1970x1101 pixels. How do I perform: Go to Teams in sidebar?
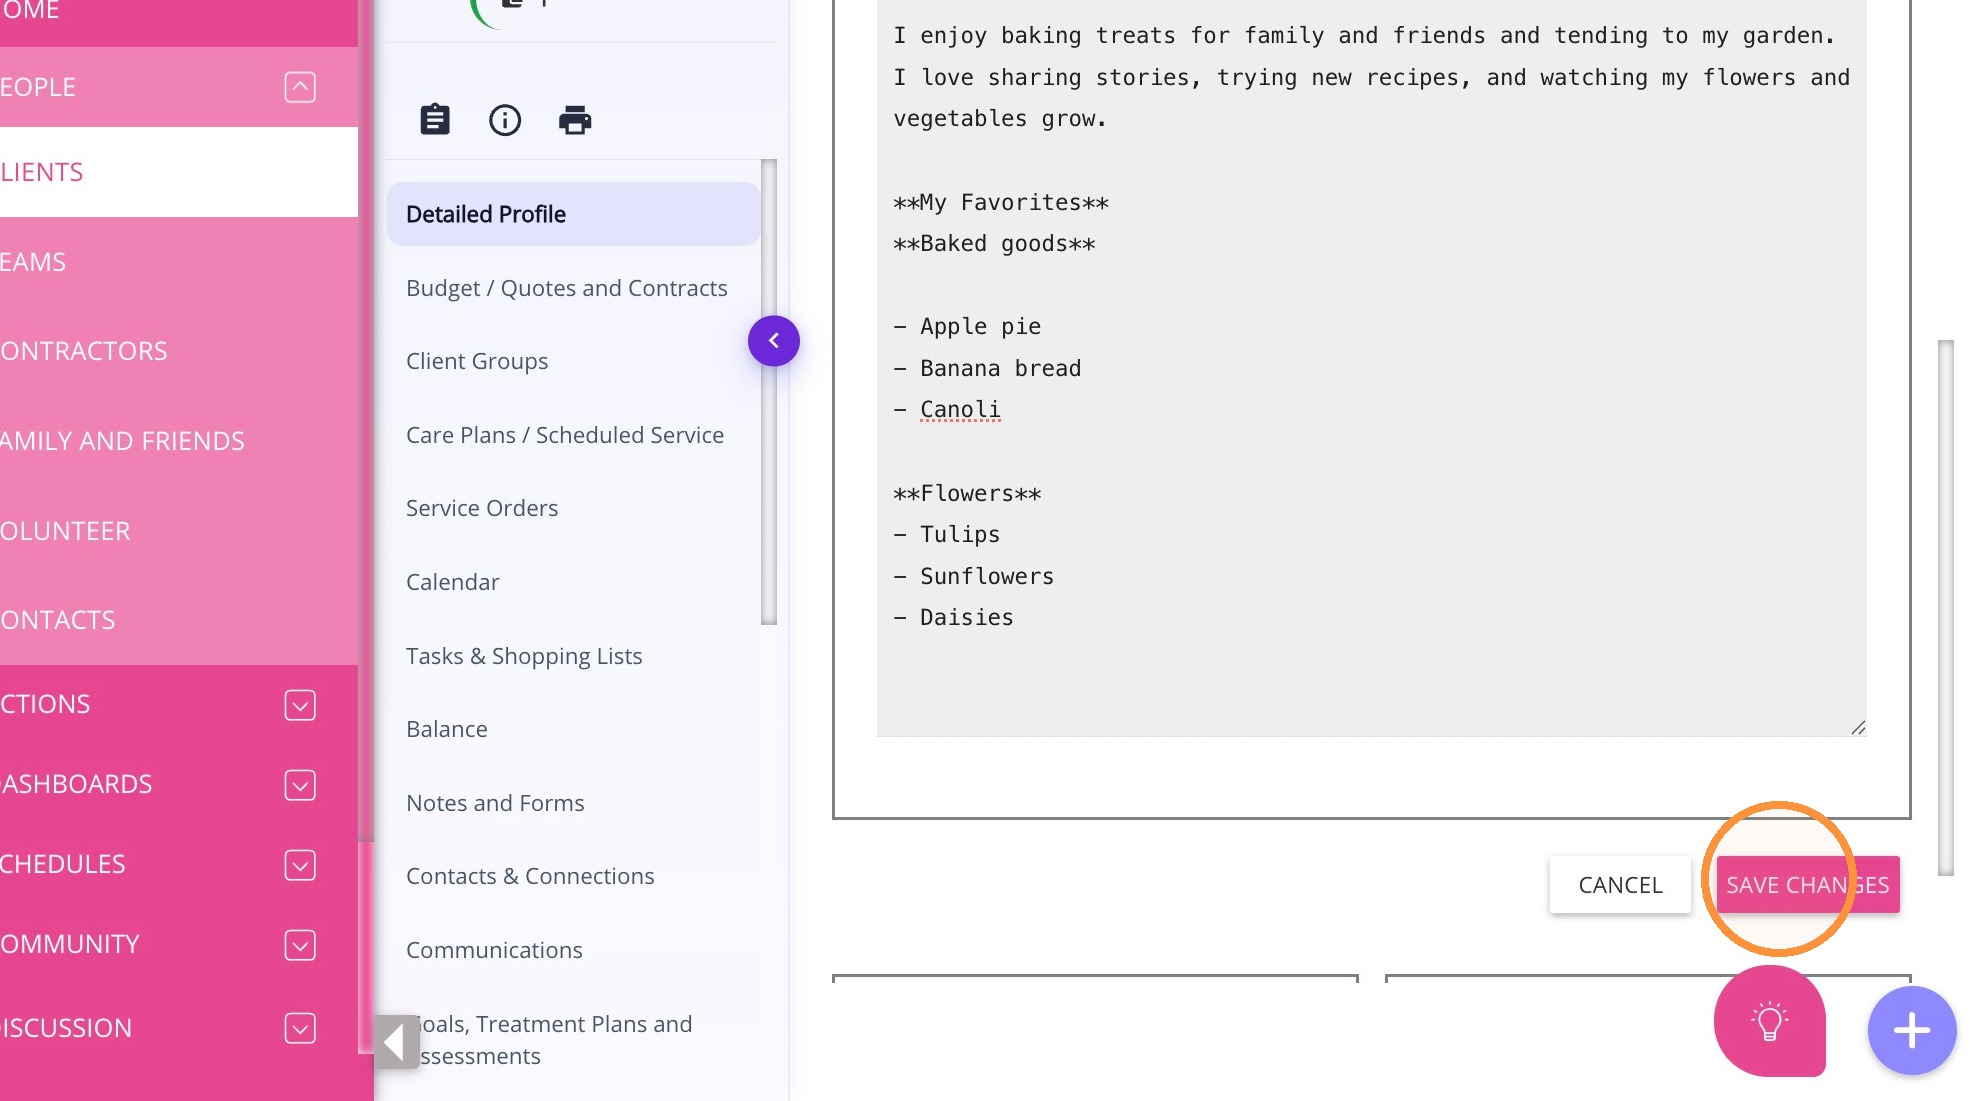(x=179, y=262)
